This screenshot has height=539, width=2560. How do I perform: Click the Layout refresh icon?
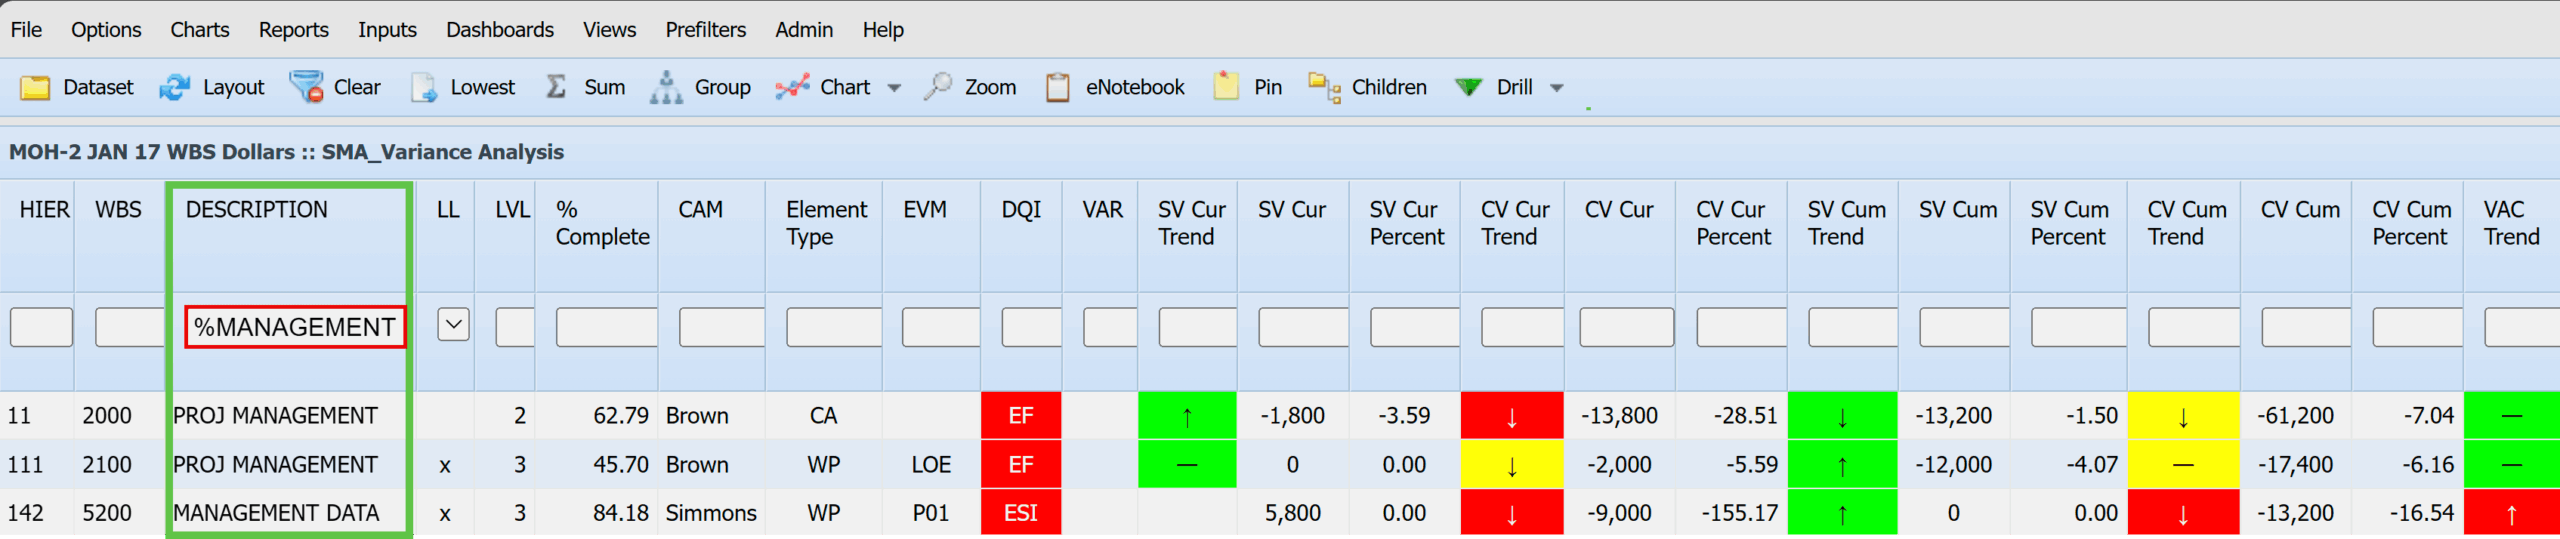click(175, 88)
